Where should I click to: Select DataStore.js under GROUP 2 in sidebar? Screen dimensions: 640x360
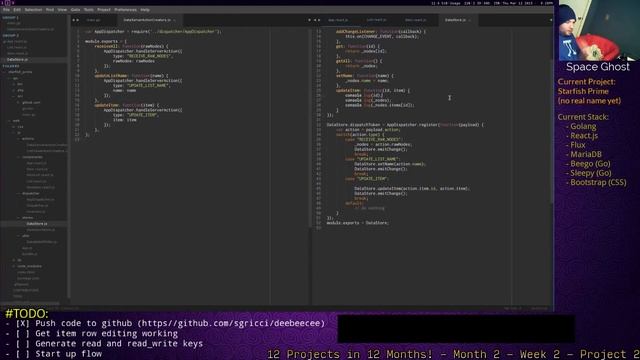click(x=18, y=60)
